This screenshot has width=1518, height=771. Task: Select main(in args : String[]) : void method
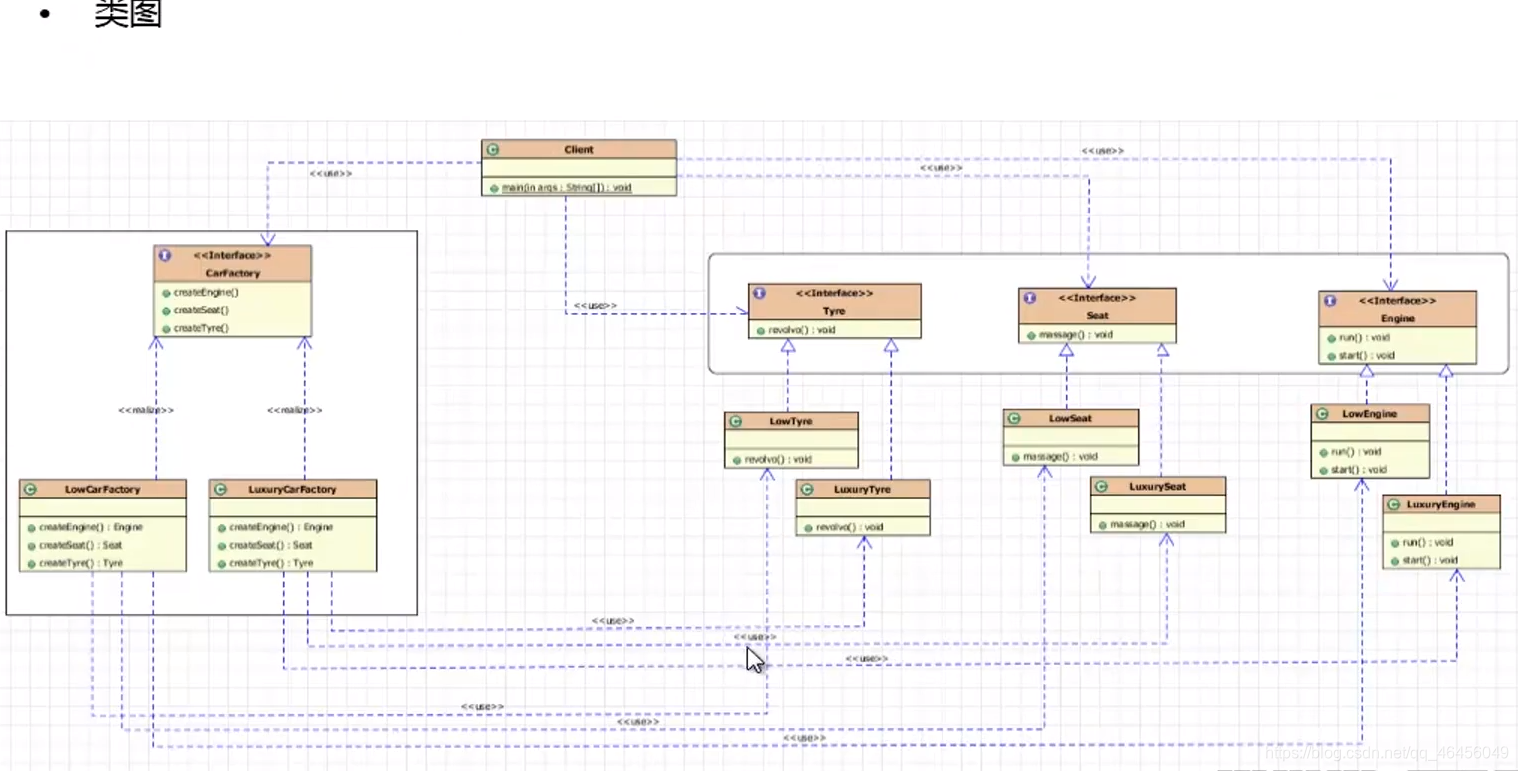click(566, 187)
